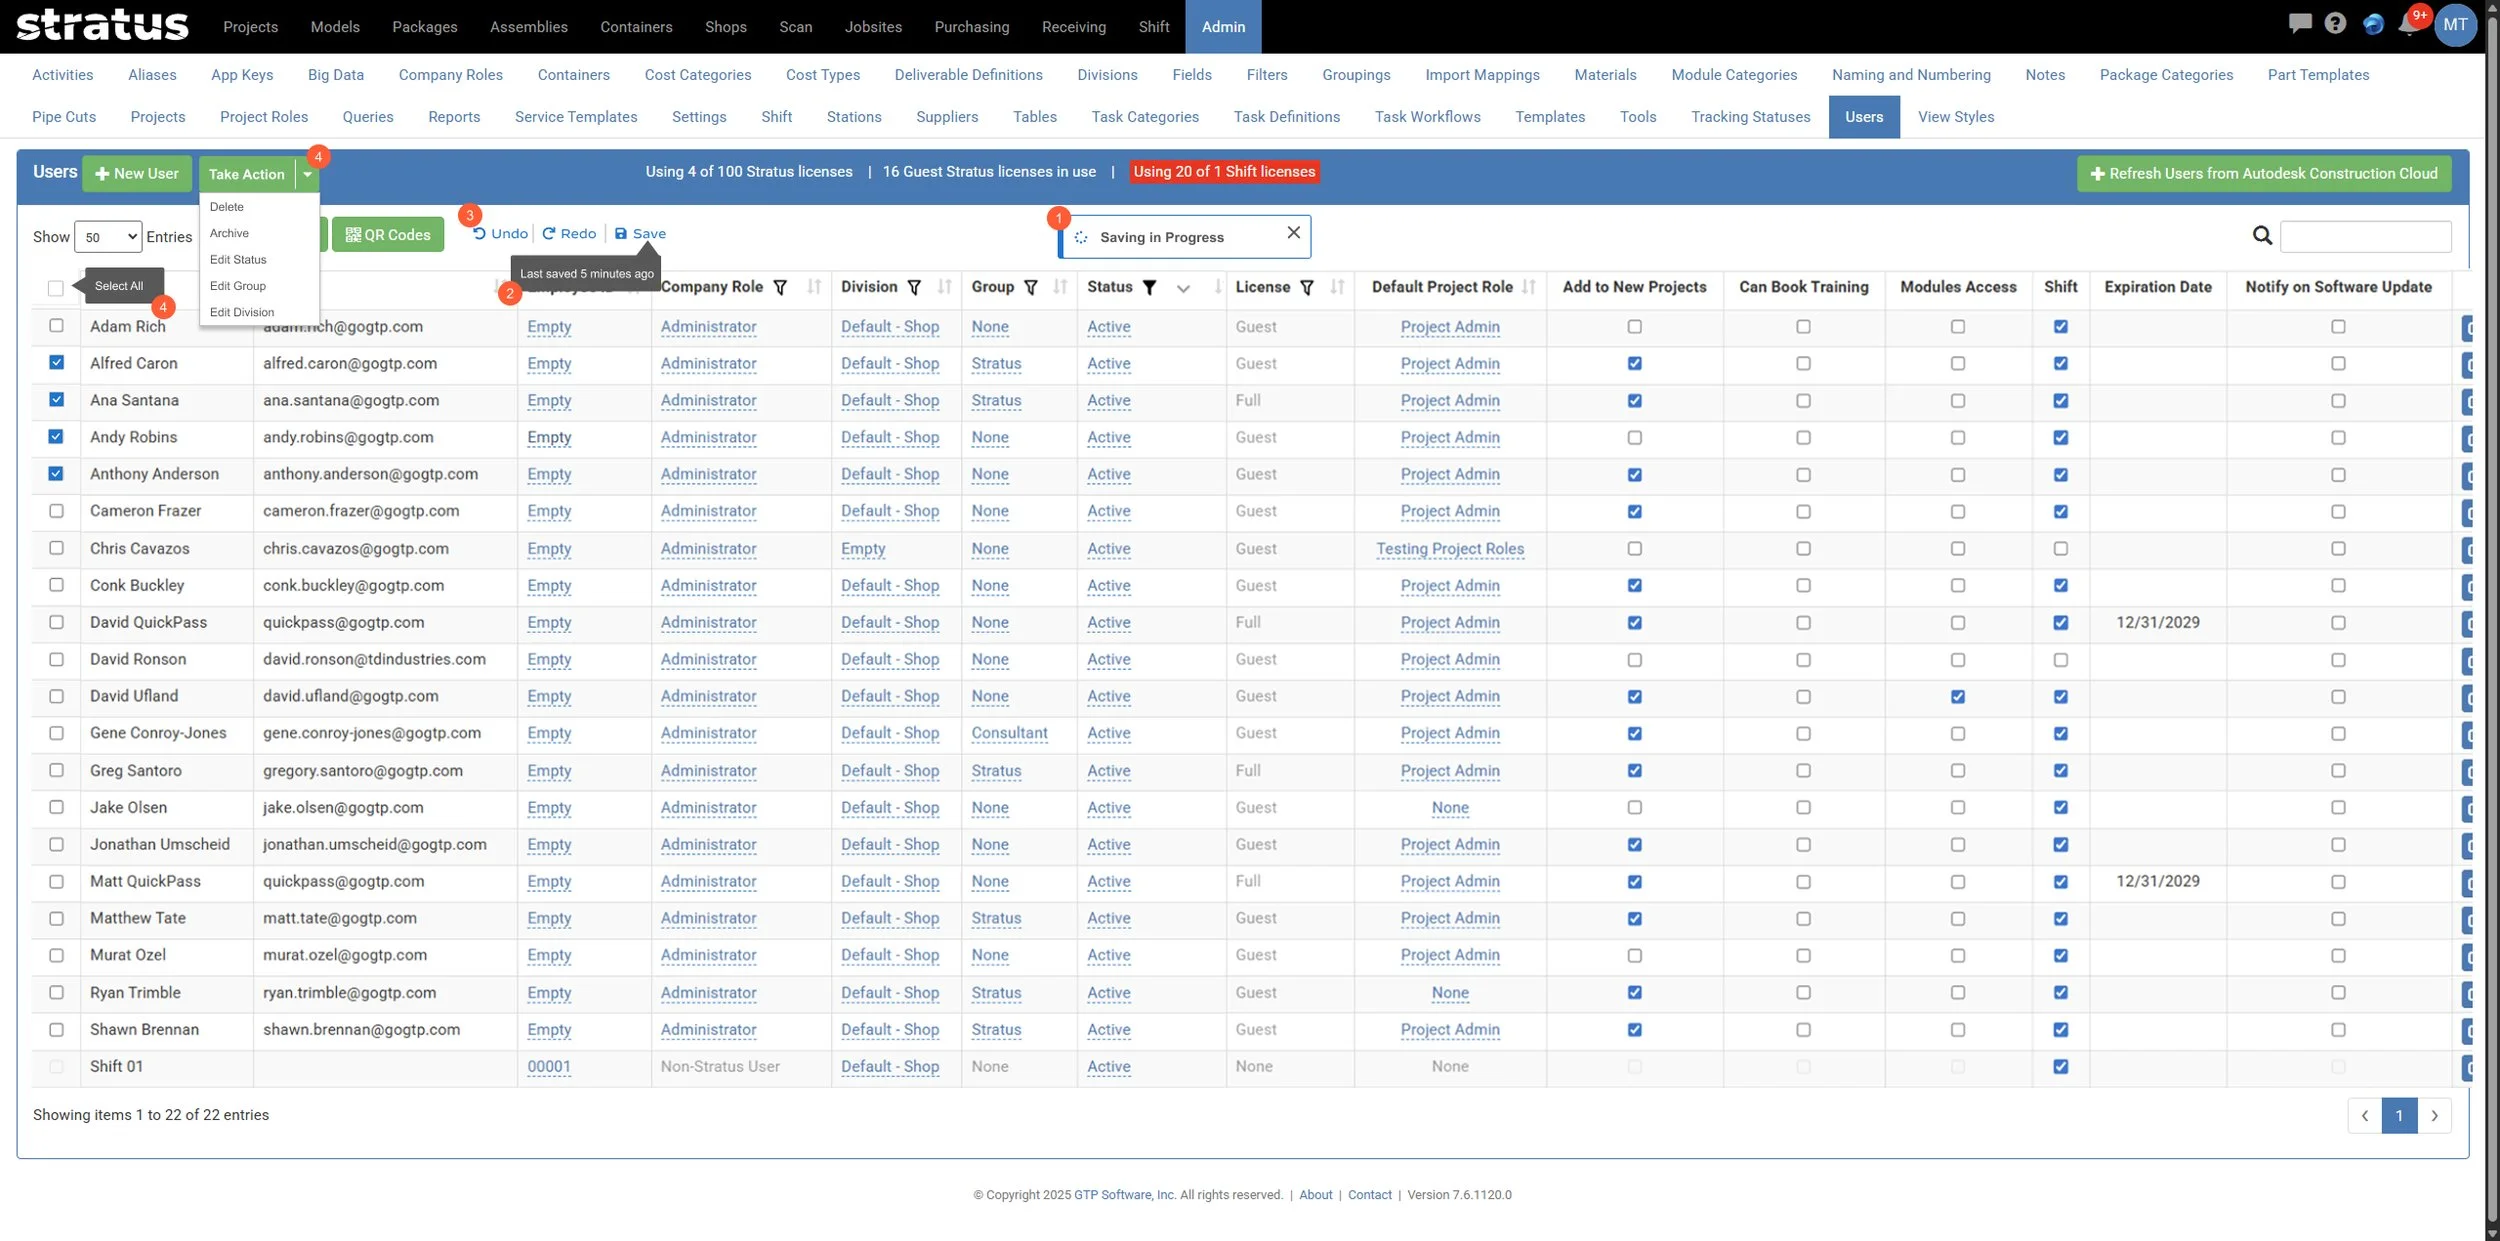
Task: Dismiss the Saving in Progress notification
Action: [1293, 233]
